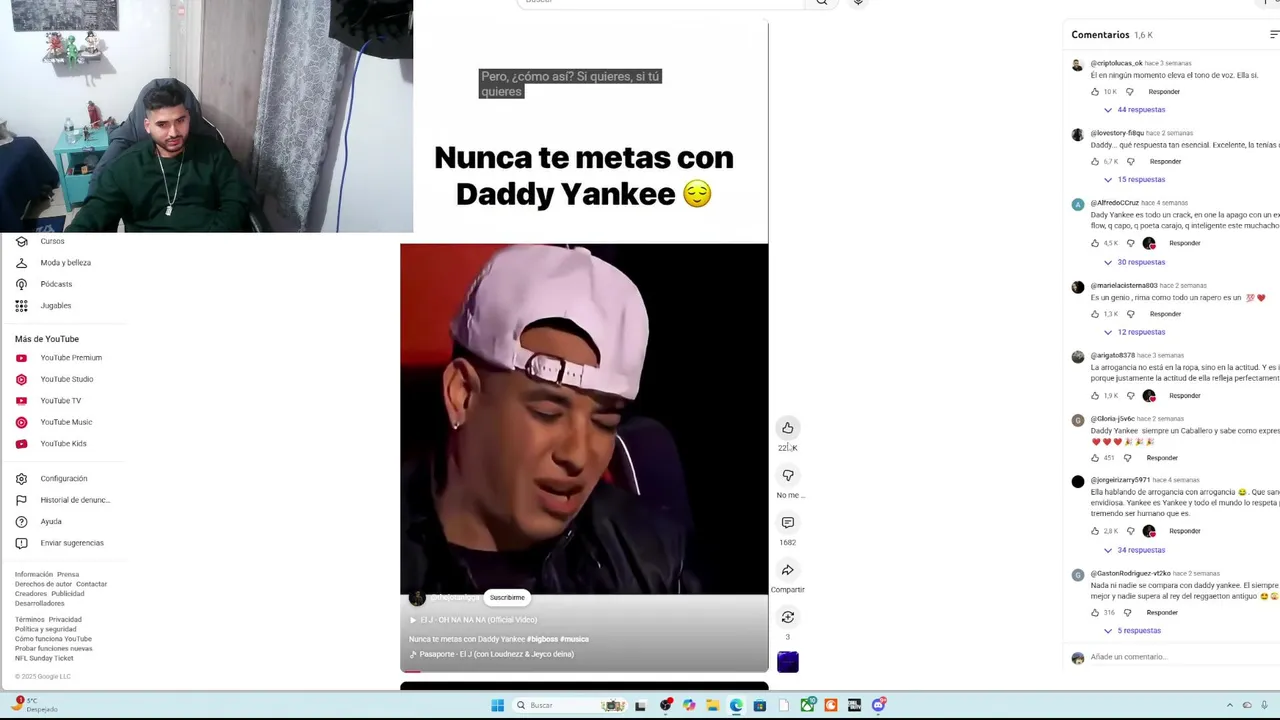Open the Windows Start menu

pos(497,705)
